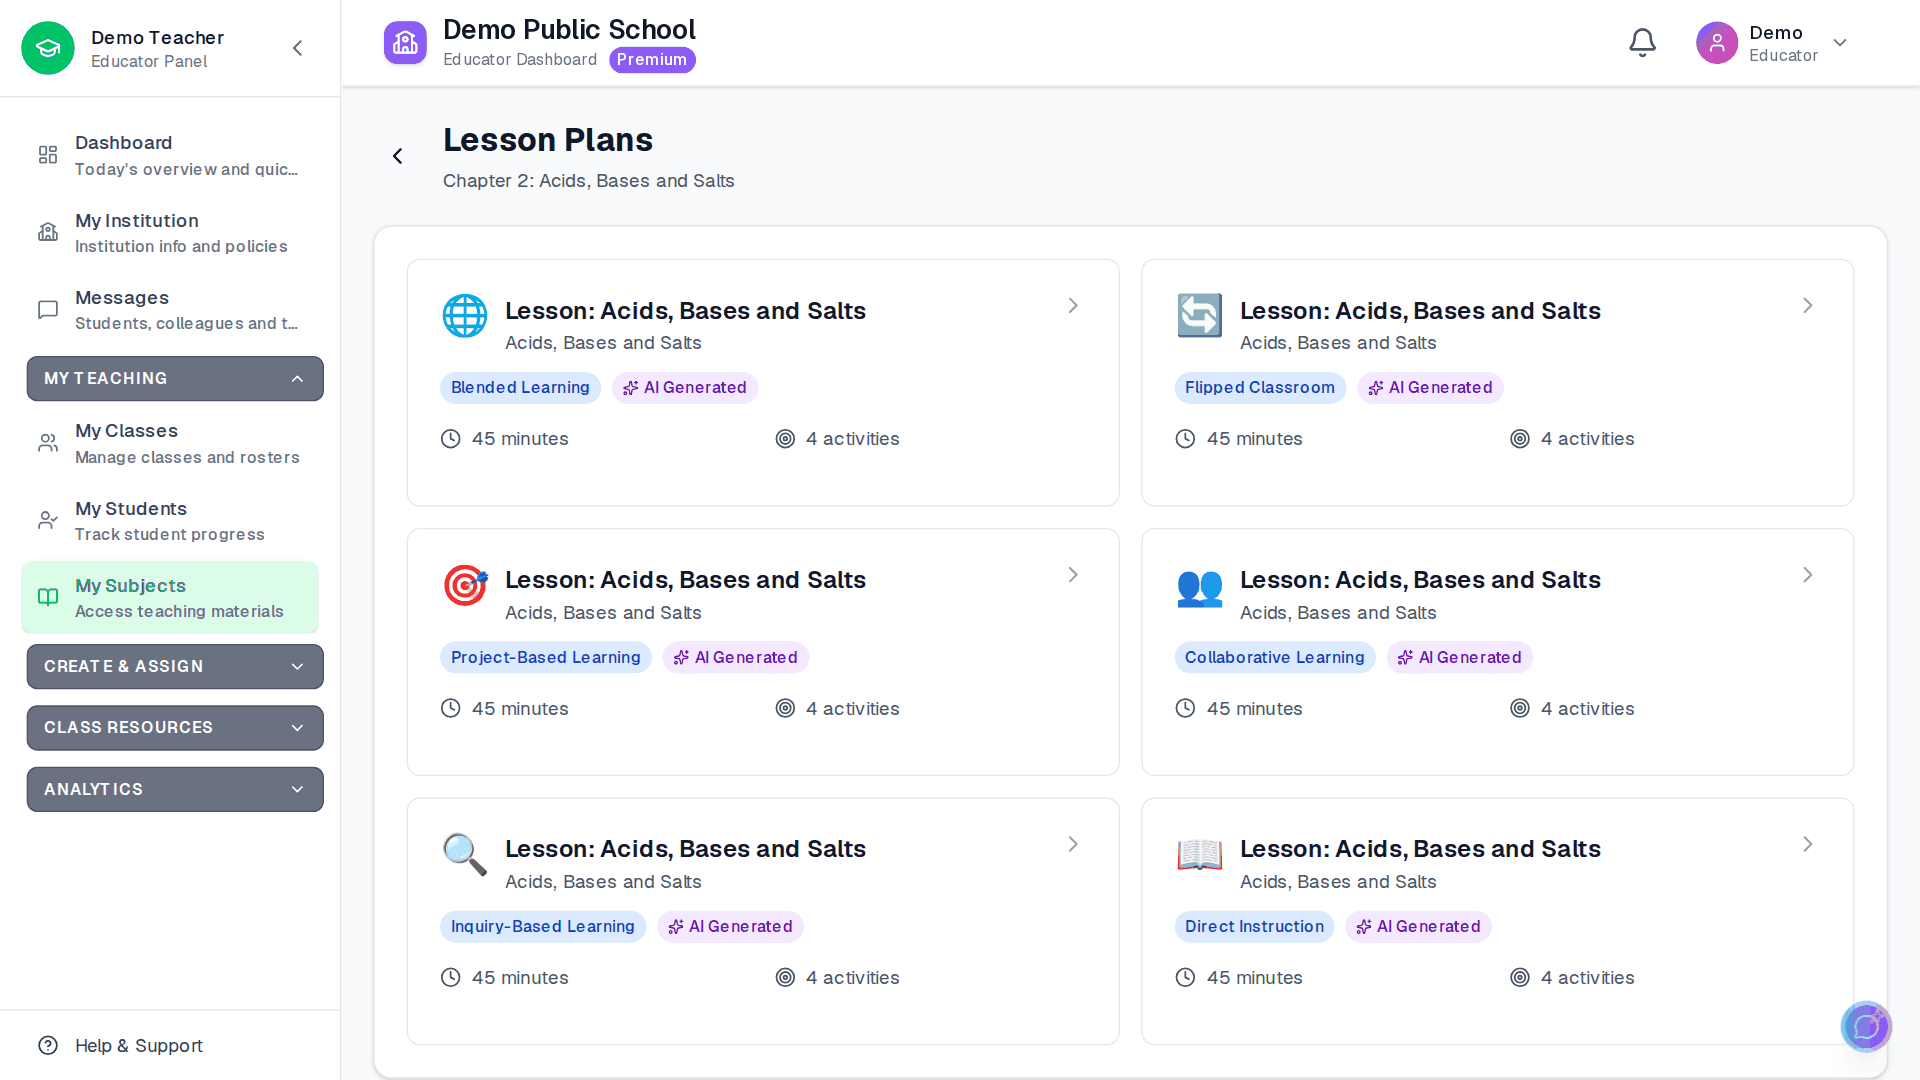Open My Institution menu item
This screenshot has height=1080, width=1920.
click(x=170, y=233)
